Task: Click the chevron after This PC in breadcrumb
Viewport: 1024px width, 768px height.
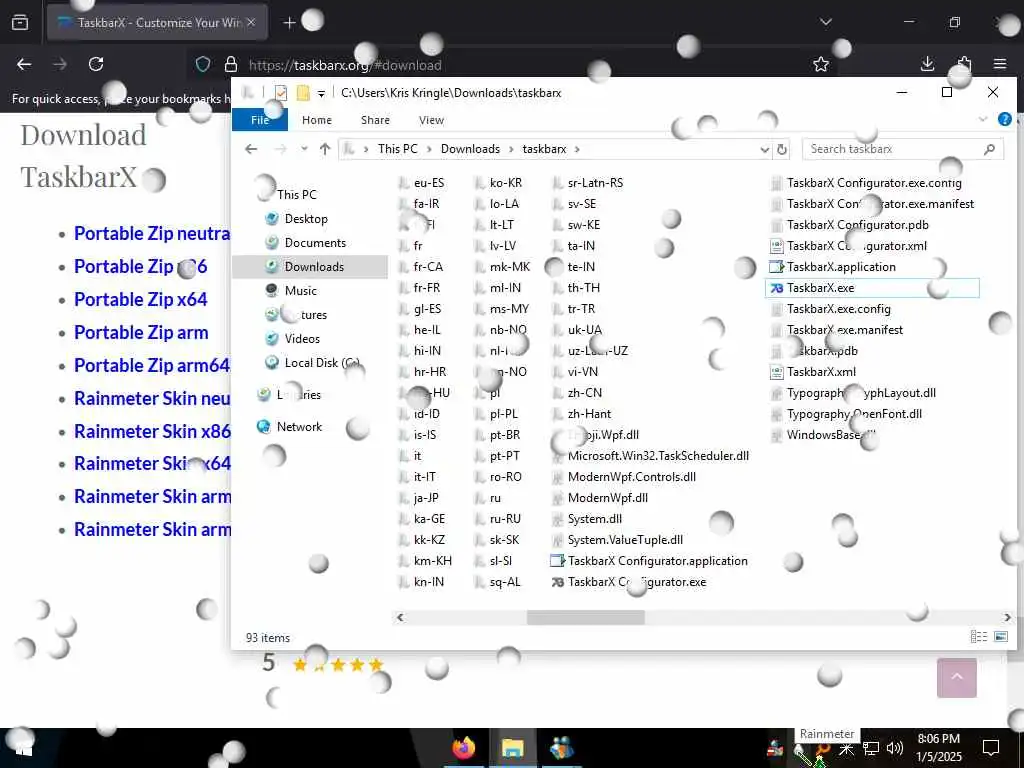Action: (x=429, y=150)
